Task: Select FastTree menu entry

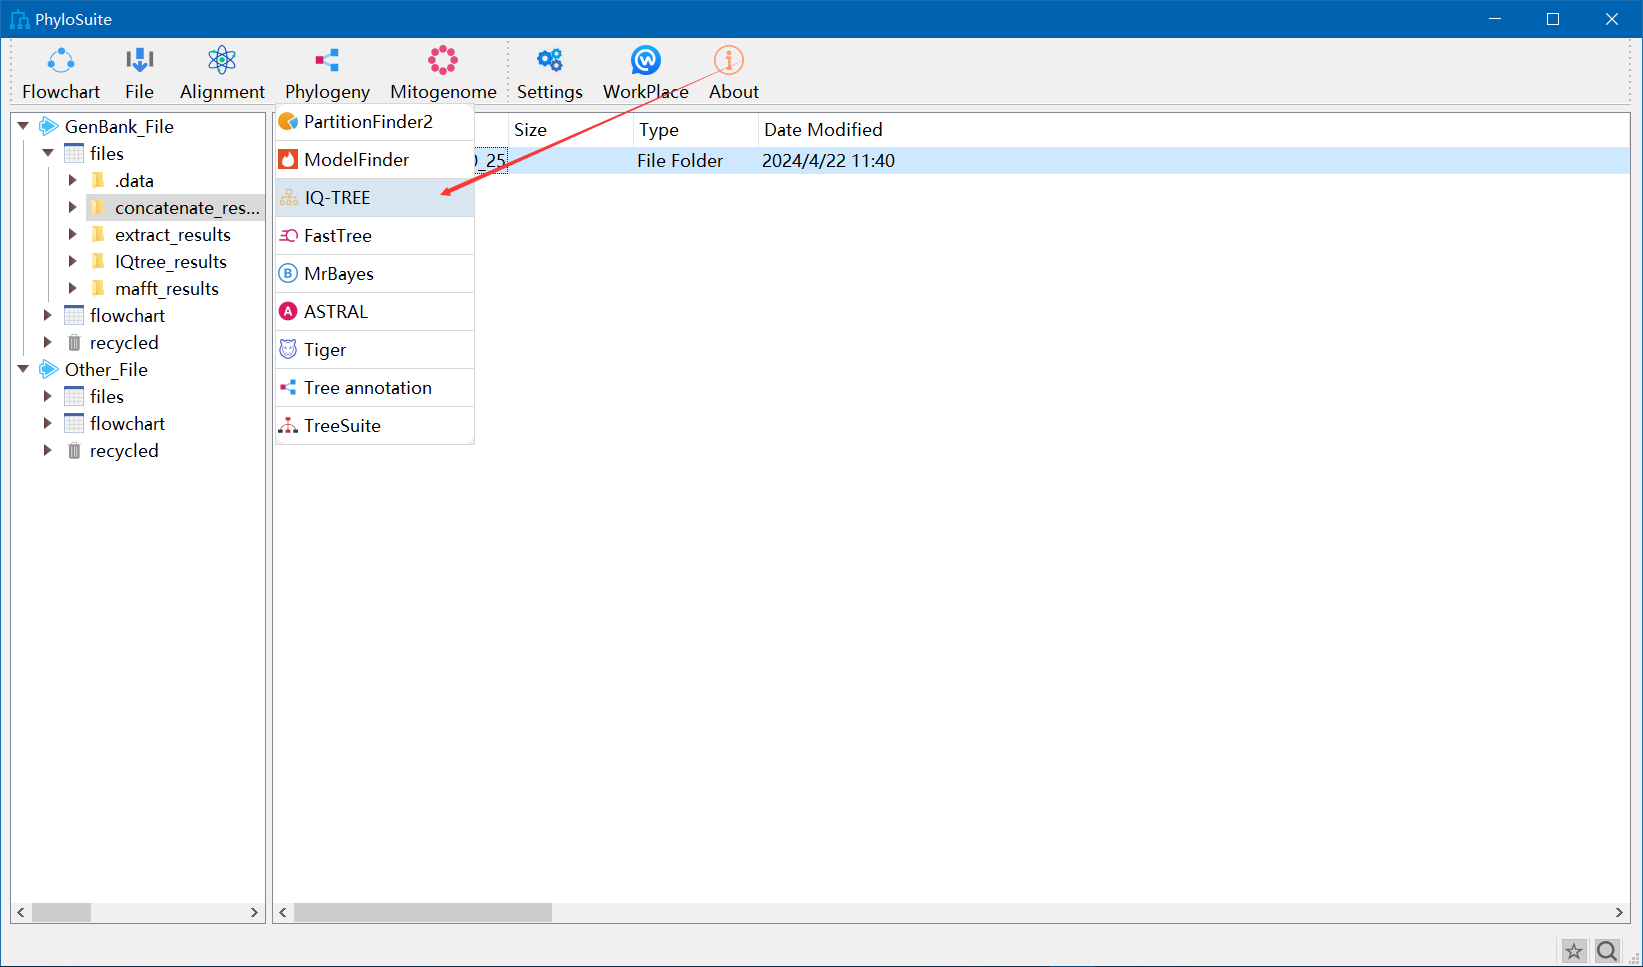Action: (x=375, y=236)
